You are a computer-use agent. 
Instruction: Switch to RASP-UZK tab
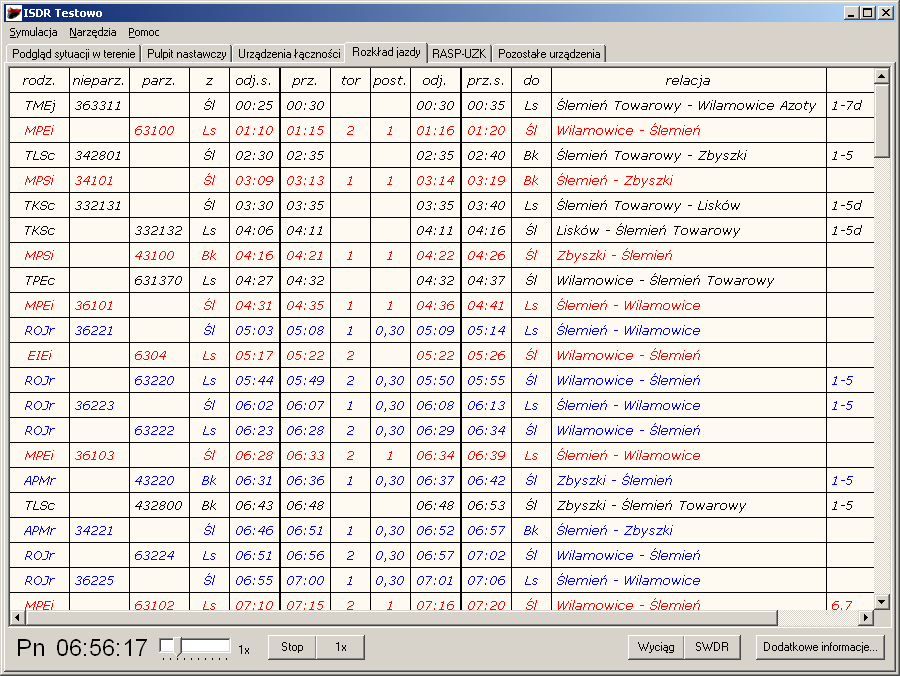459,53
